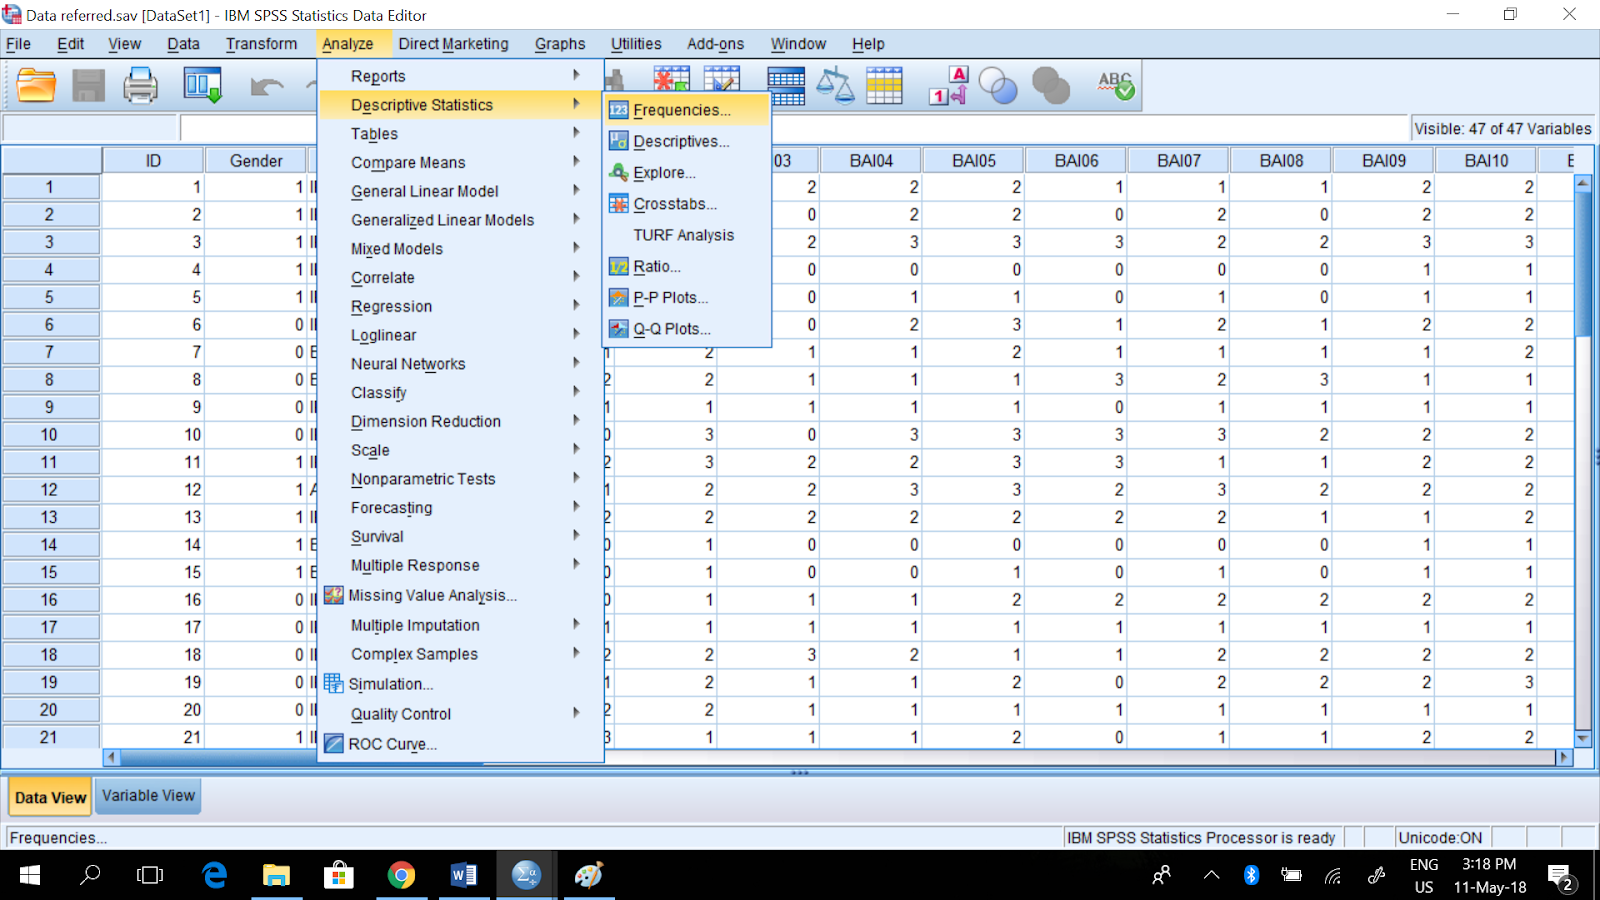Click the Print toolbar icon
The width and height of the screenshot is (1600, 900).
[x=140, y=85]
